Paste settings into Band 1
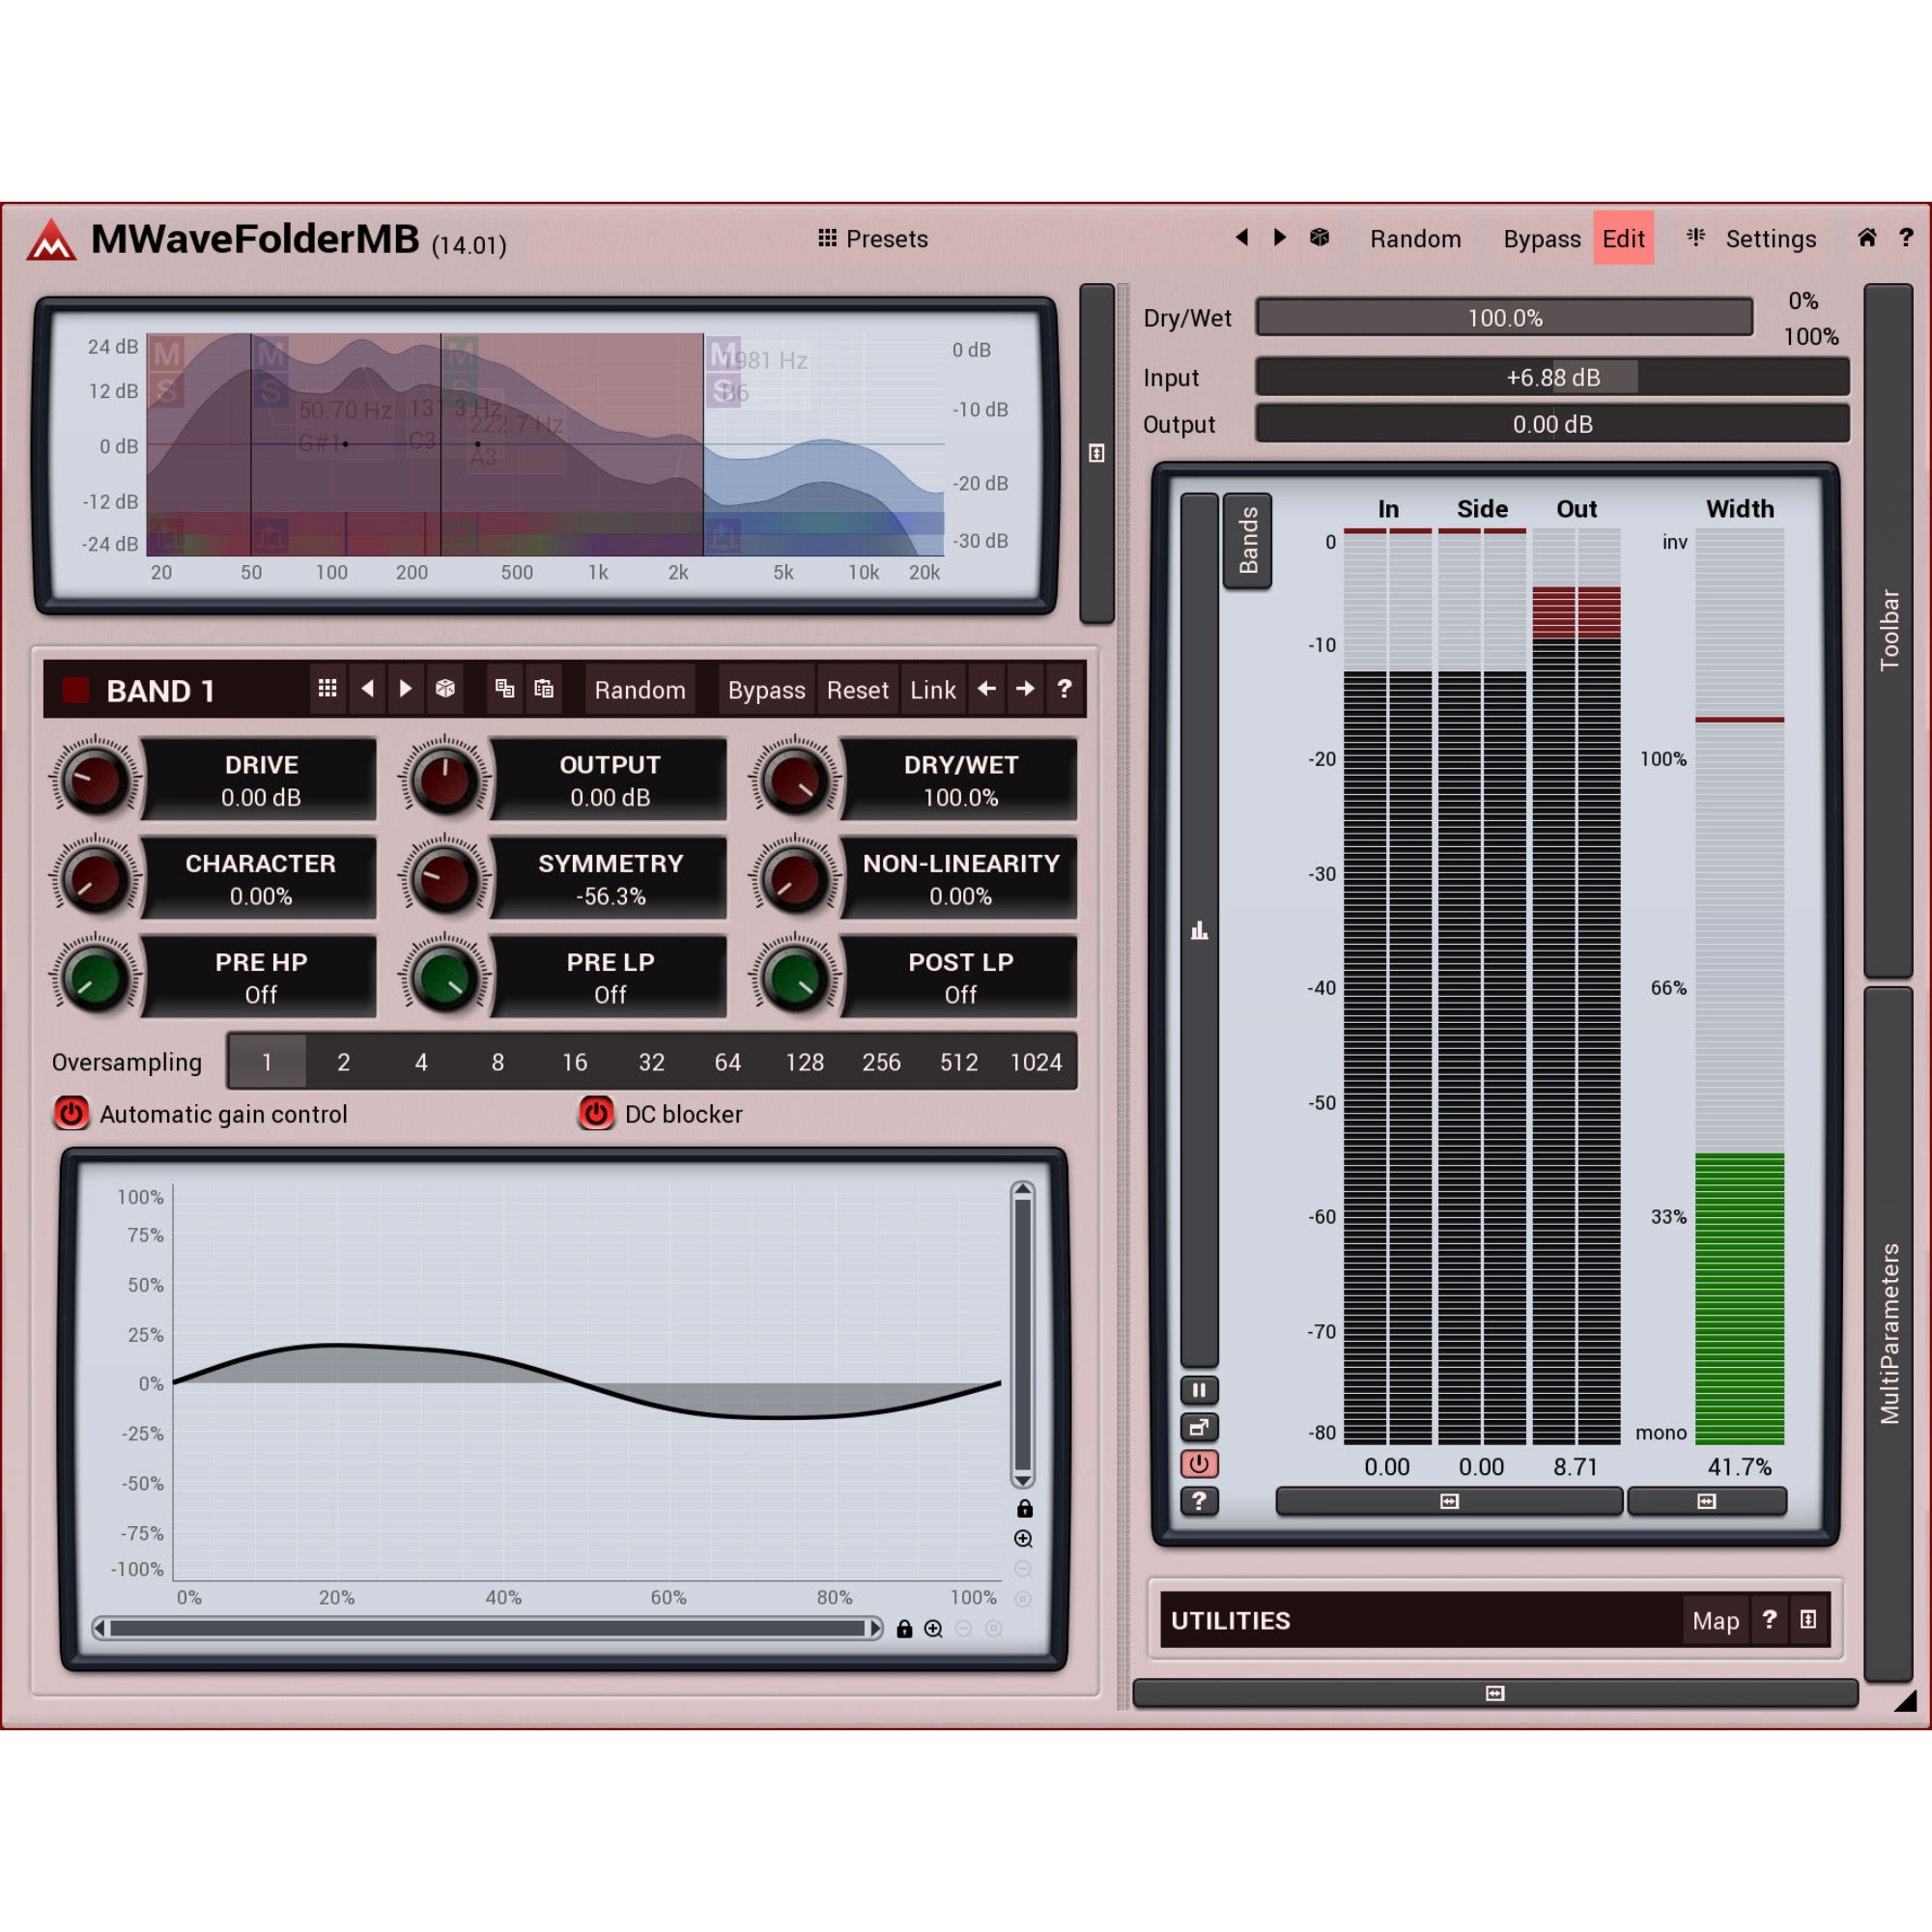The height and width of the screenshot is (1932, 1932). pyautogui.click(x=544, y=689)
